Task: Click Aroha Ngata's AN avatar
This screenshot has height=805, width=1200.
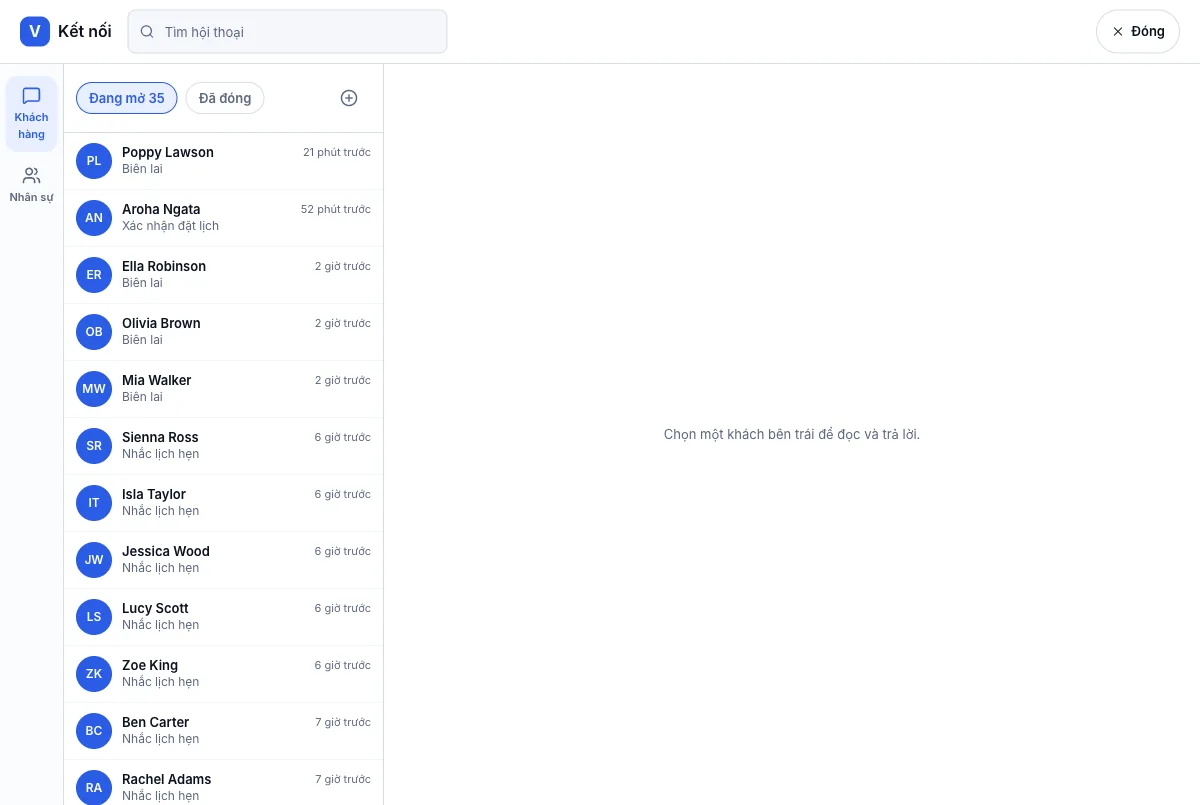Action: [x=94, y=218]
